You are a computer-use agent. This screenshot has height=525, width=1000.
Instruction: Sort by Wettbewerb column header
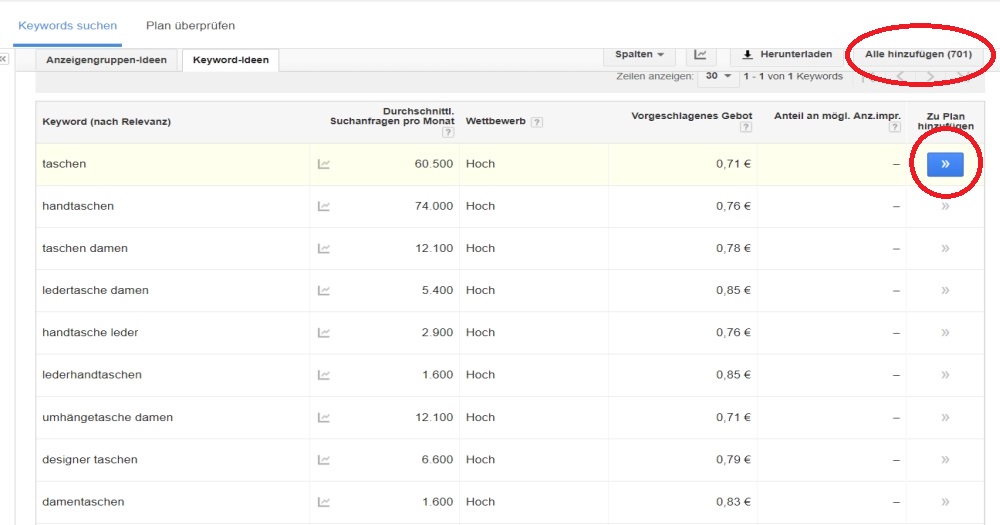click(496, 121)
